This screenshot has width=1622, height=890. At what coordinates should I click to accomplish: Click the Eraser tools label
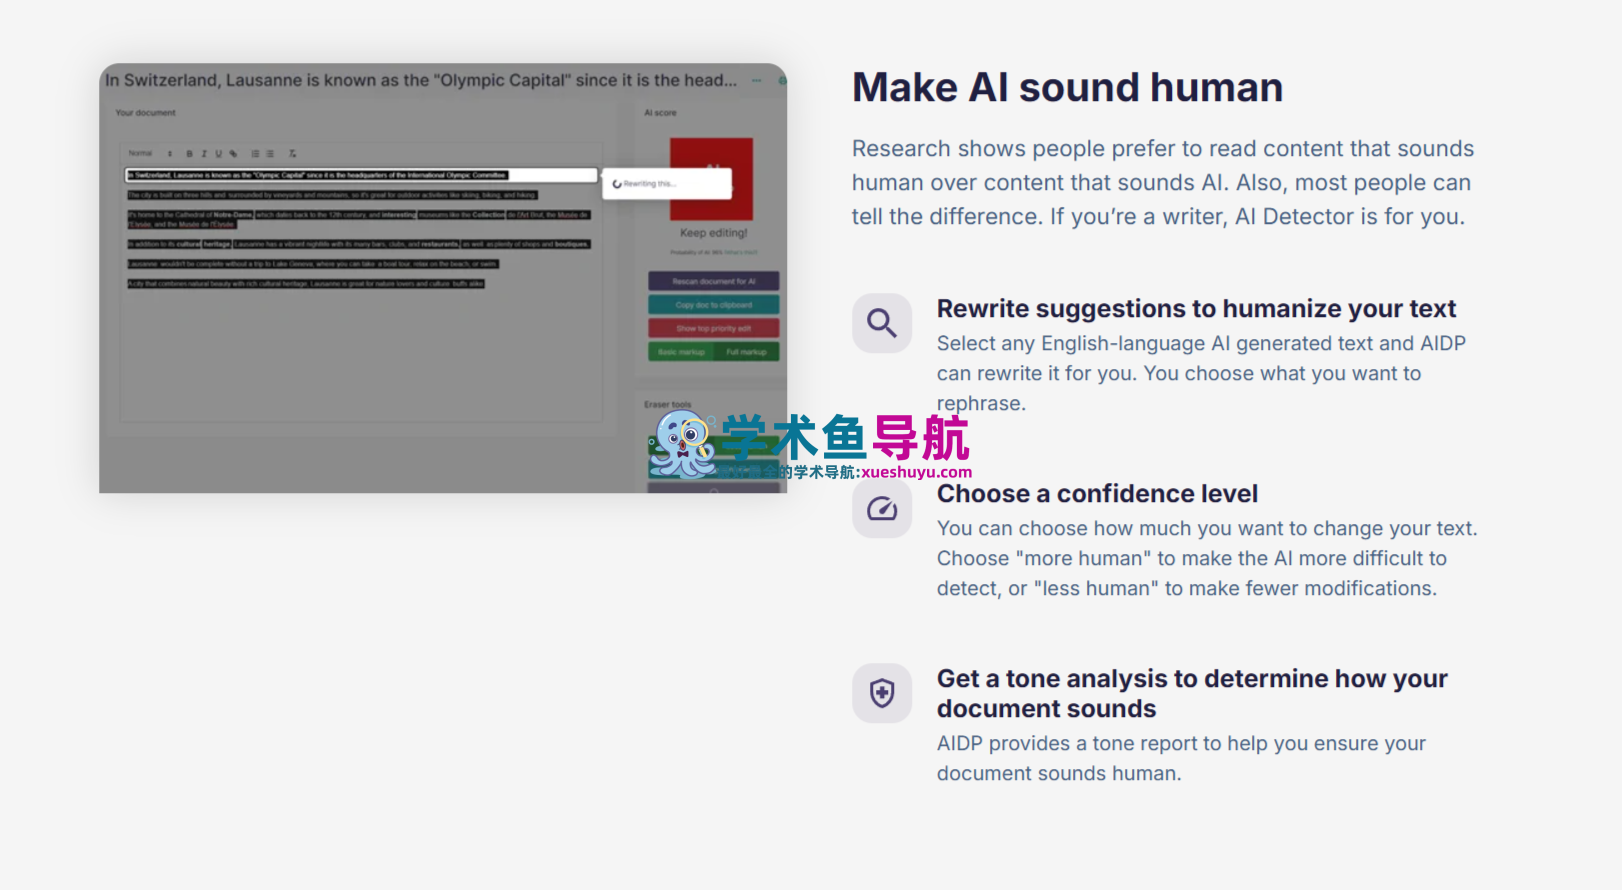click(667, 404)
